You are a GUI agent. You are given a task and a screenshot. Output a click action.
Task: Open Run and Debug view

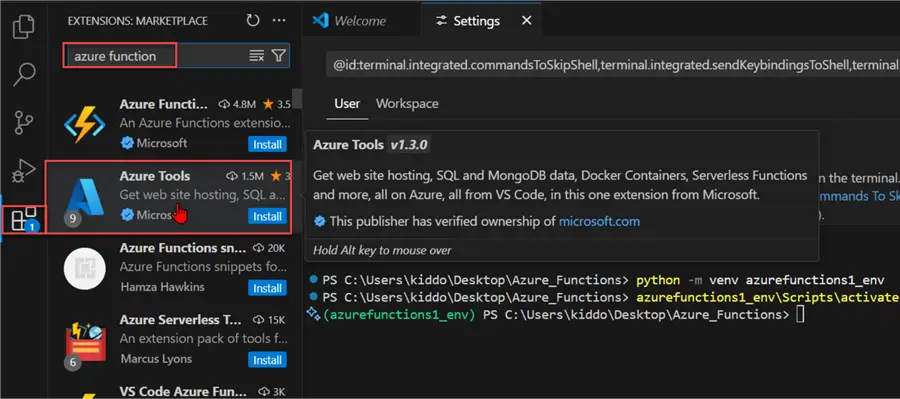24,171
